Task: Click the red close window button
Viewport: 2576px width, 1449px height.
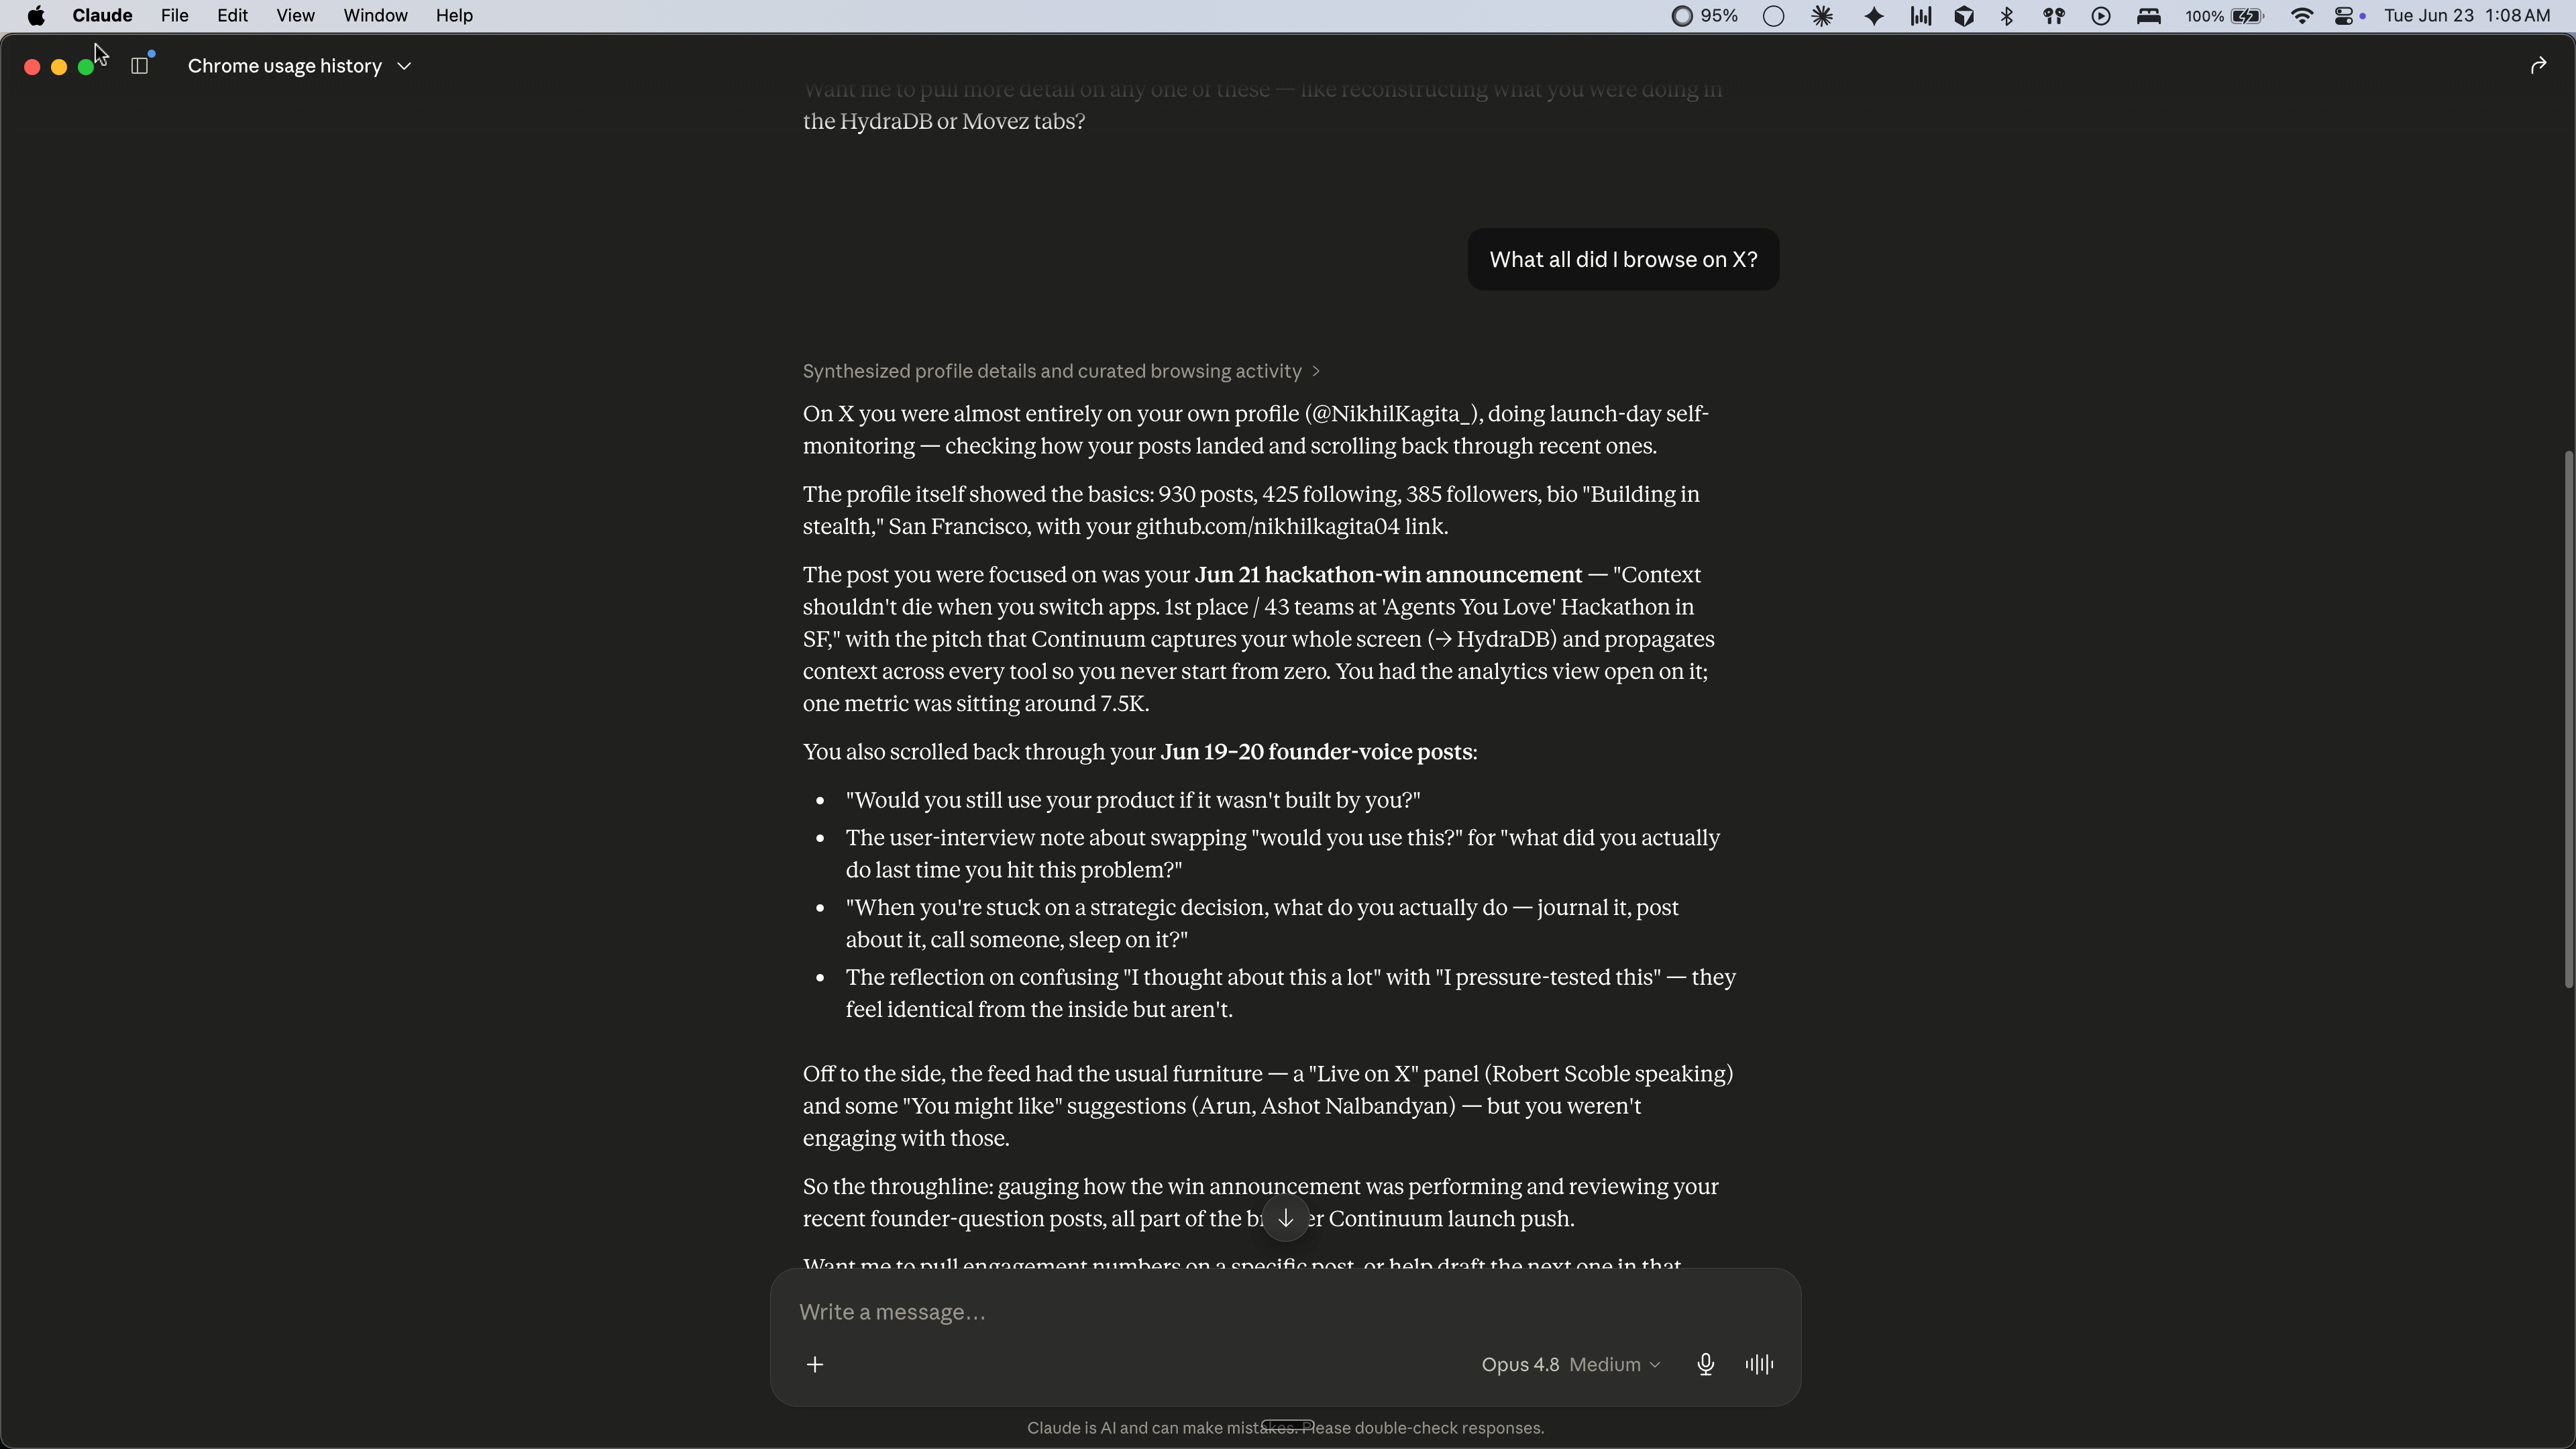Action: (x=32, y=67)
